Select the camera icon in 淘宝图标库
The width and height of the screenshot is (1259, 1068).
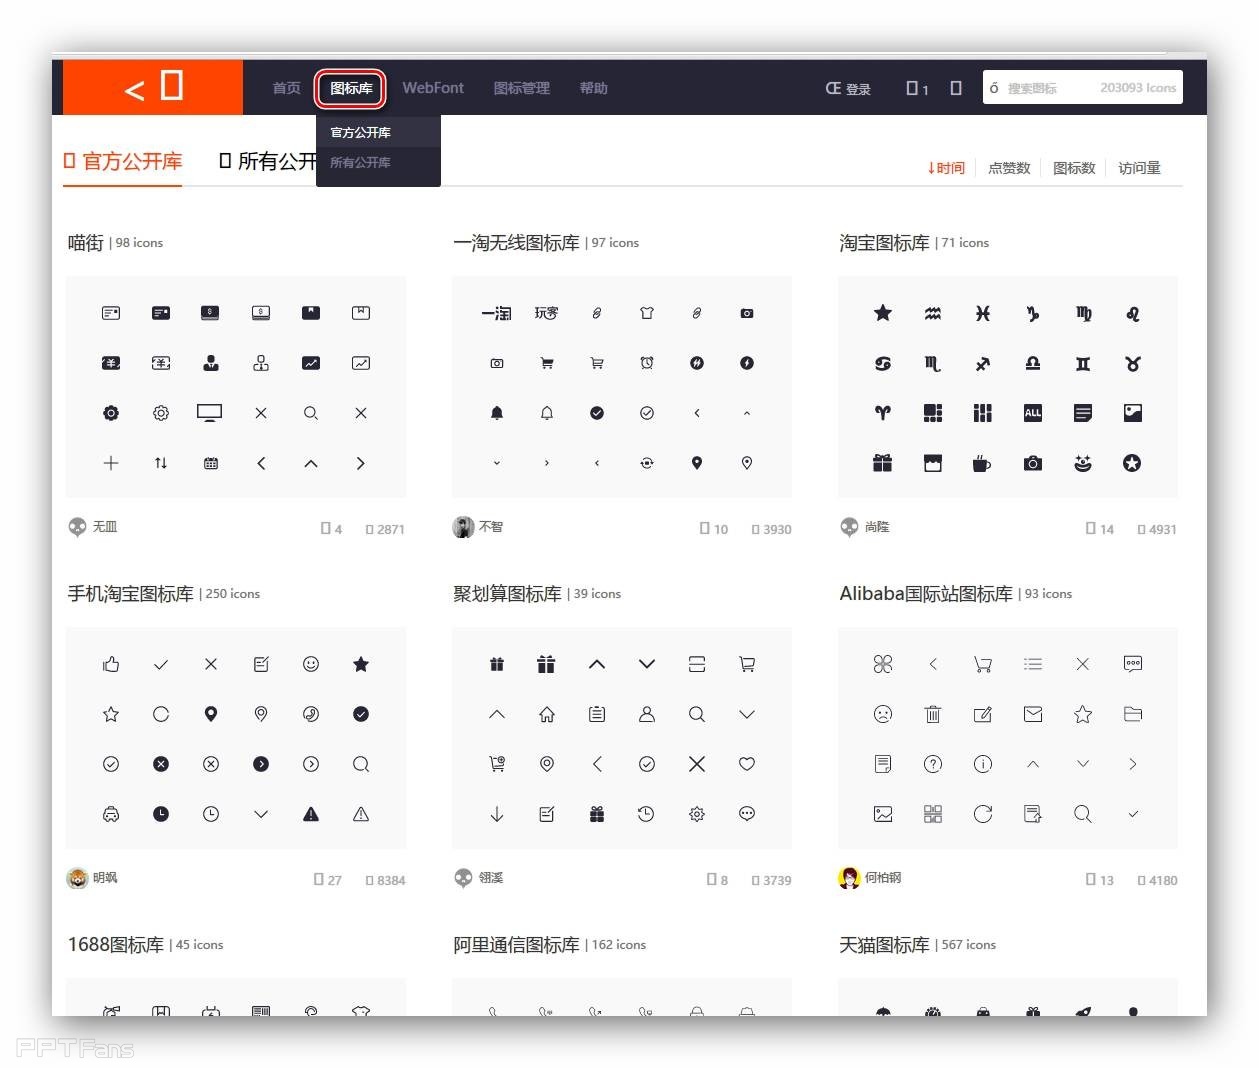tap(1032, 463)
